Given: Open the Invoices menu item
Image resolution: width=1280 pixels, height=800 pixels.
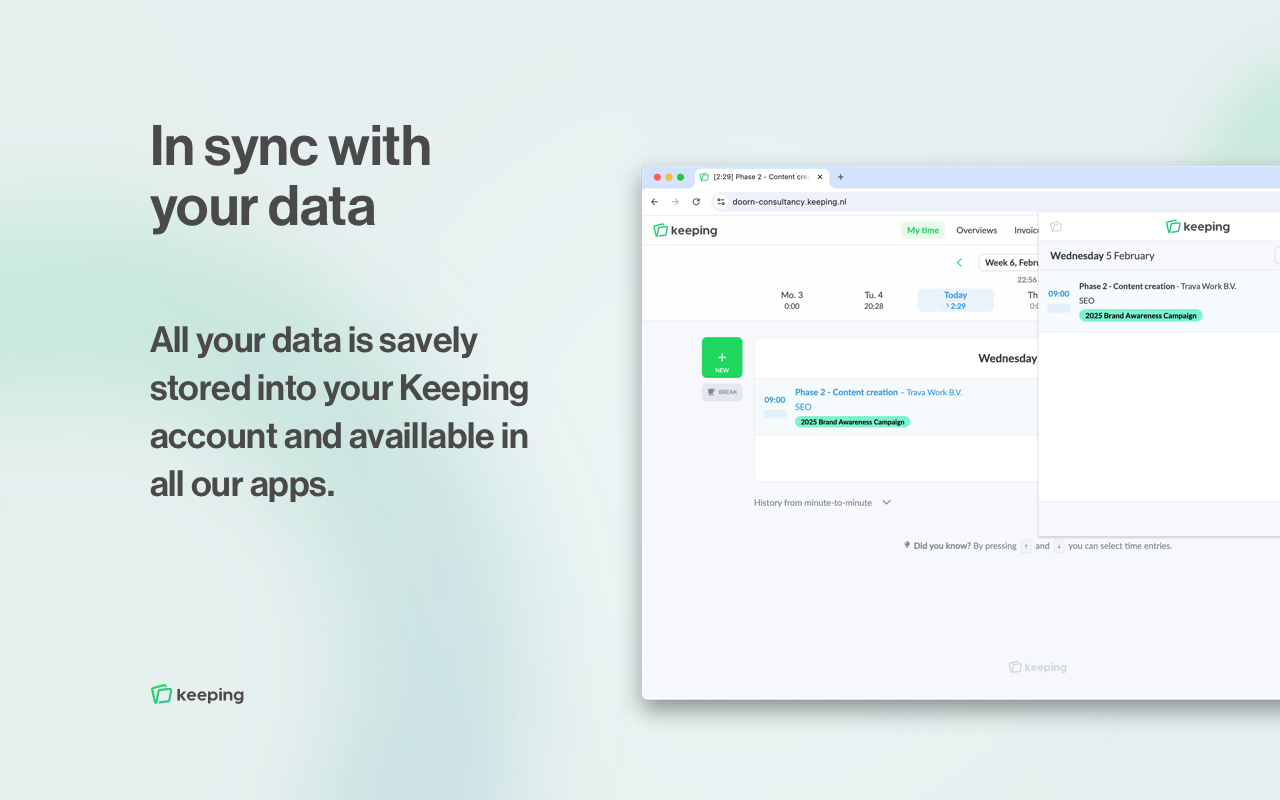Looking at the screenshot, I should 1028,230.
